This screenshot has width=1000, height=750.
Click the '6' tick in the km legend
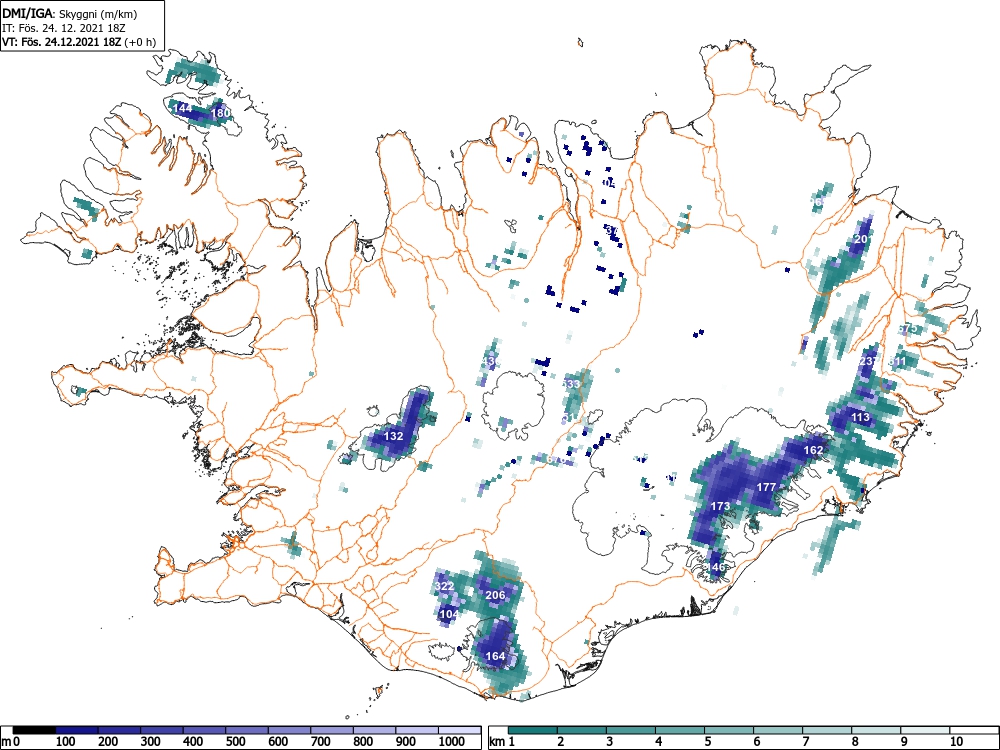click(757, 742)
